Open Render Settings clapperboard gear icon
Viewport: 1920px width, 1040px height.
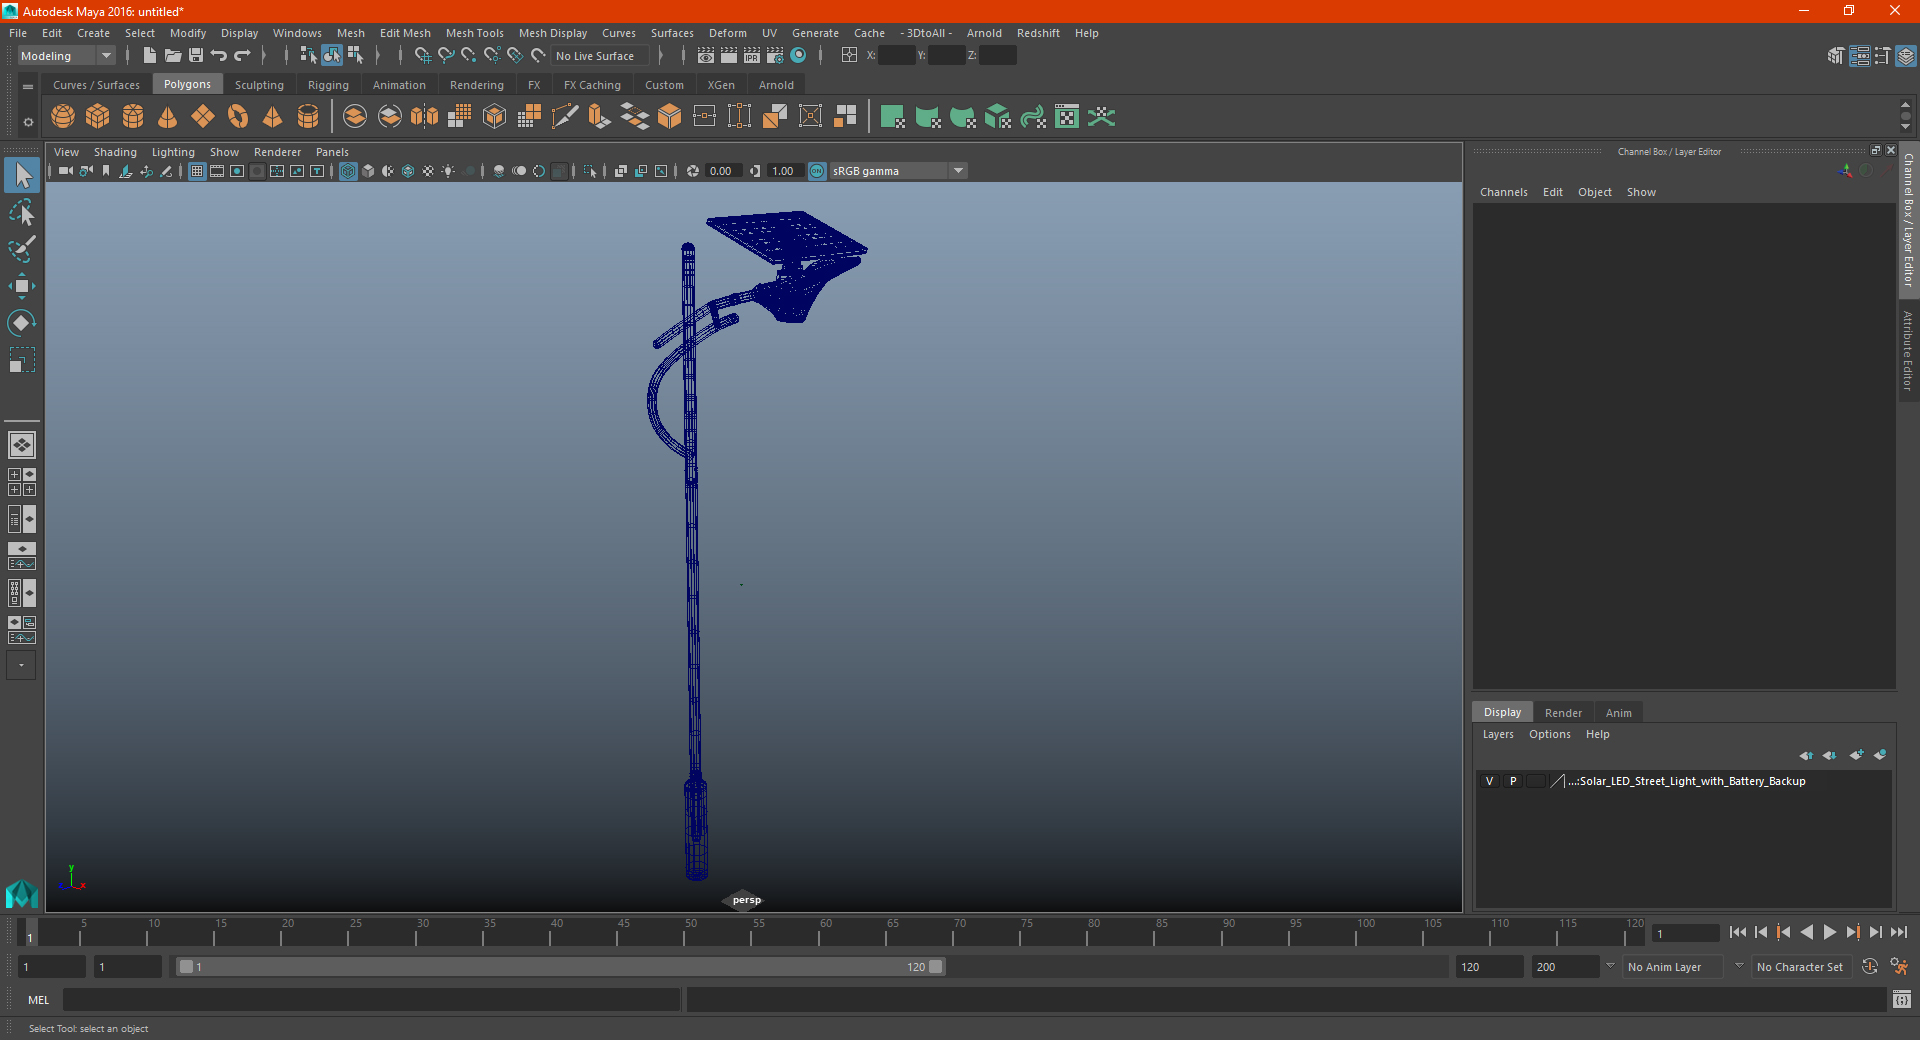click(x=775, y=56)
